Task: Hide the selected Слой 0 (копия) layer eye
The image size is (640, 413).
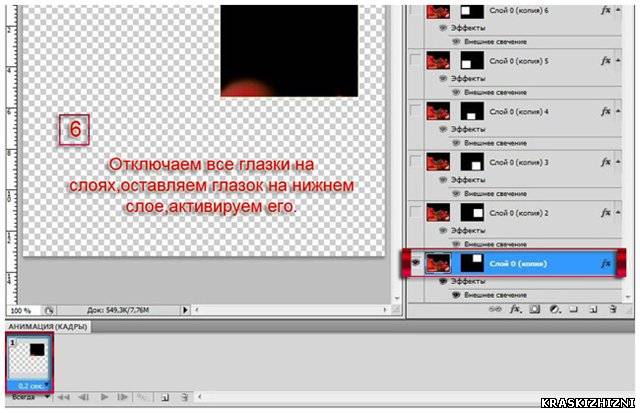Action: [x=416, y=262]
